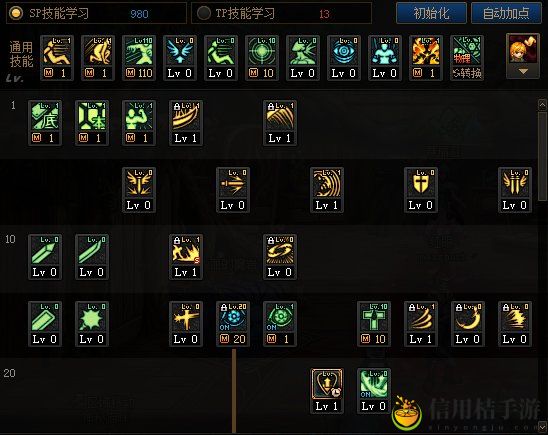
Task: Select the golden shield cross skill
Action: [421, 190]
